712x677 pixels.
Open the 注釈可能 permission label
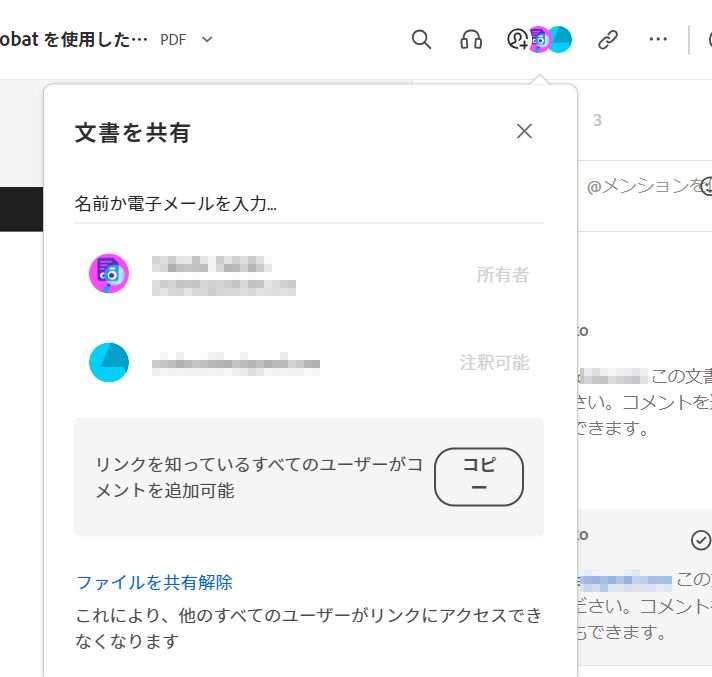pos(494,363)
